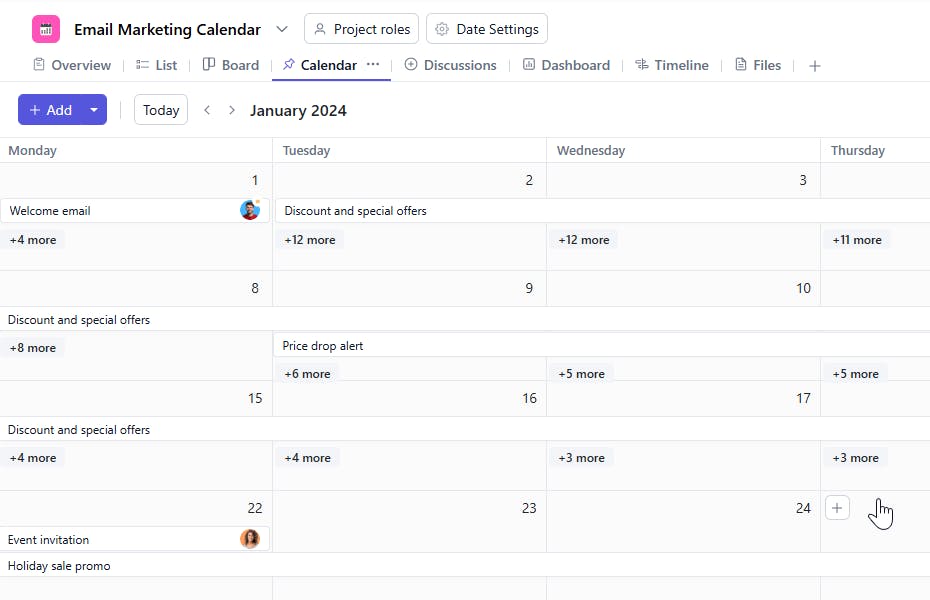Add a task on Thursday plus button
This screenshot has width=930, height=600.
click(837, 508)
